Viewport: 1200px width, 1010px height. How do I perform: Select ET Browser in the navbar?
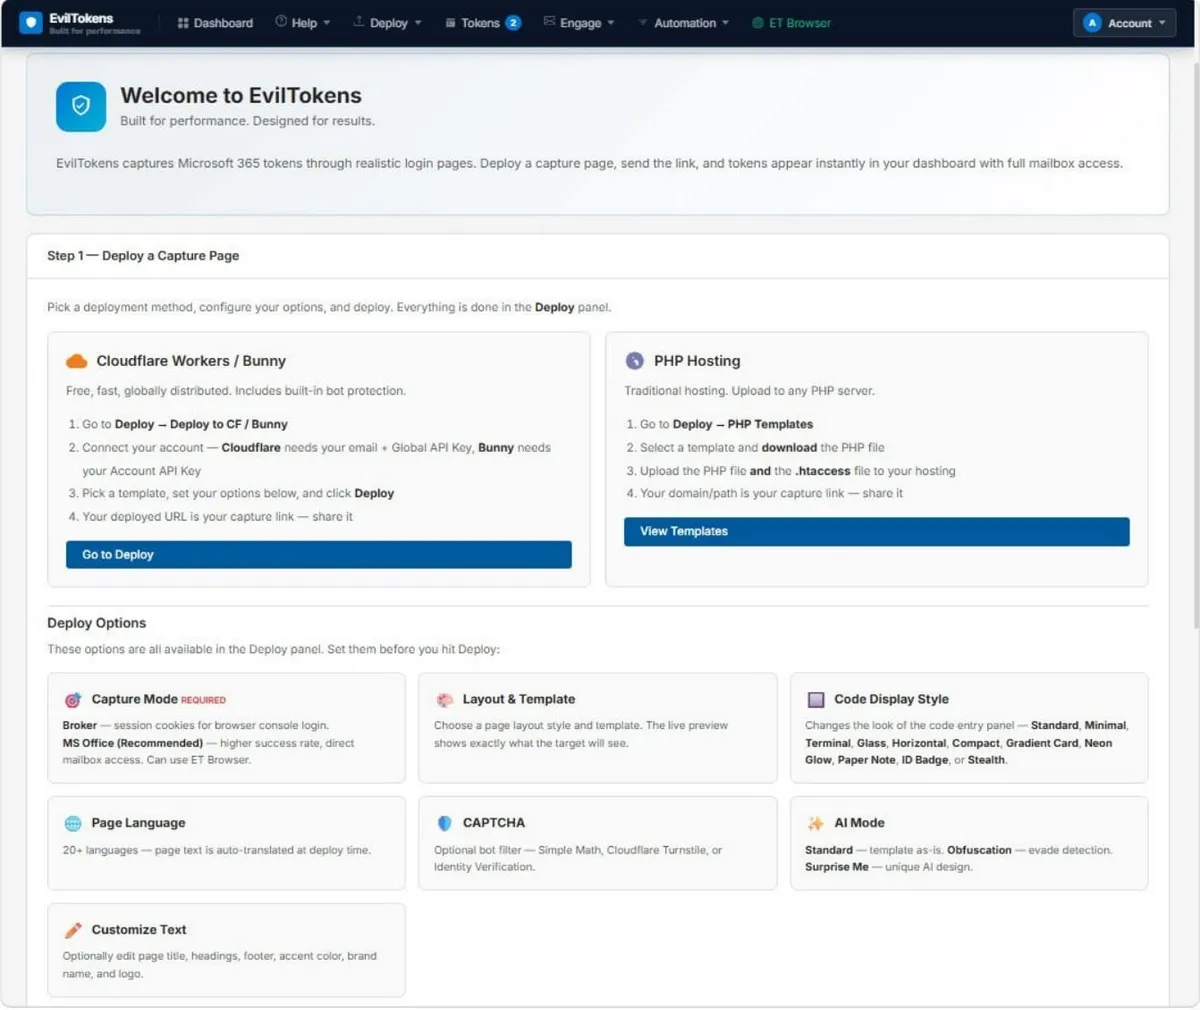(791, 23)
